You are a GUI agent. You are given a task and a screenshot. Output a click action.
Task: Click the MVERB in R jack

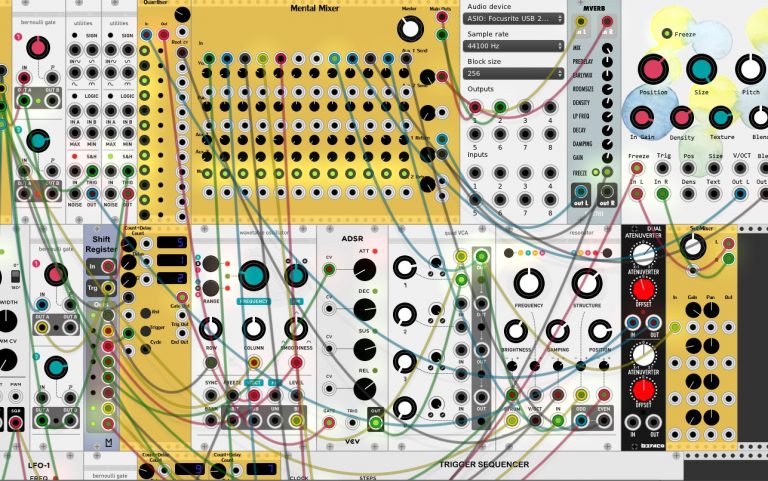[x=607, y=21]
